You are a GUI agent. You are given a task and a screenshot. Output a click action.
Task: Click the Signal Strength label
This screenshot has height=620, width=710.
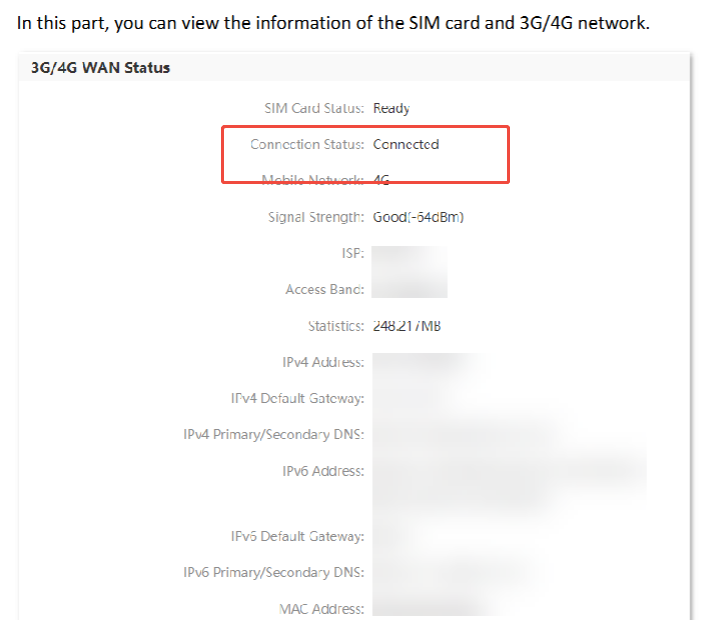tap(315, 216)
